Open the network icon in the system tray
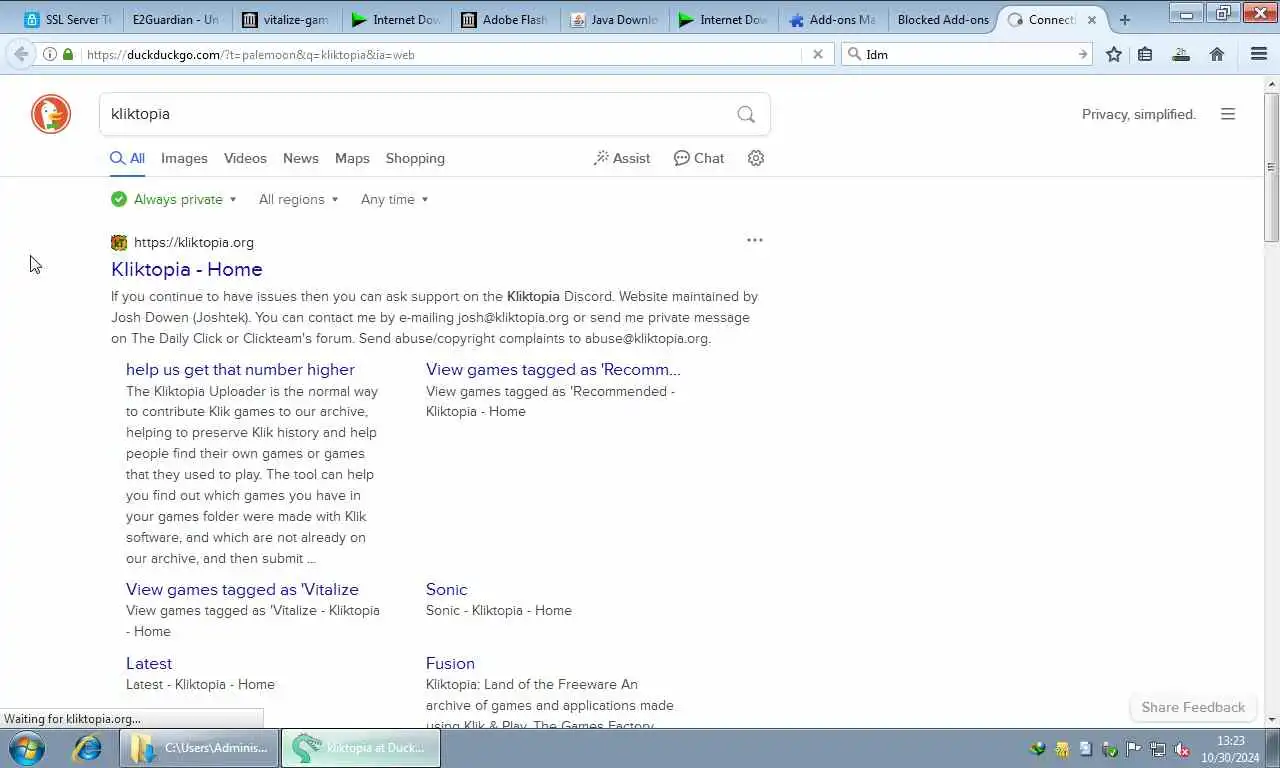This screenshot has width=1280, height=768. click(x=1157, y=749)
